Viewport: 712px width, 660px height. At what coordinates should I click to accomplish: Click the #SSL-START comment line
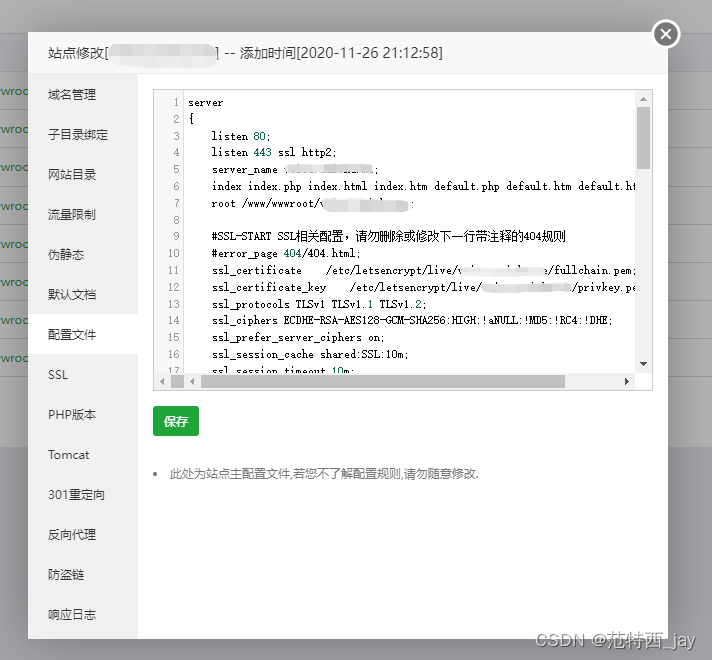[x=388, y=236]
